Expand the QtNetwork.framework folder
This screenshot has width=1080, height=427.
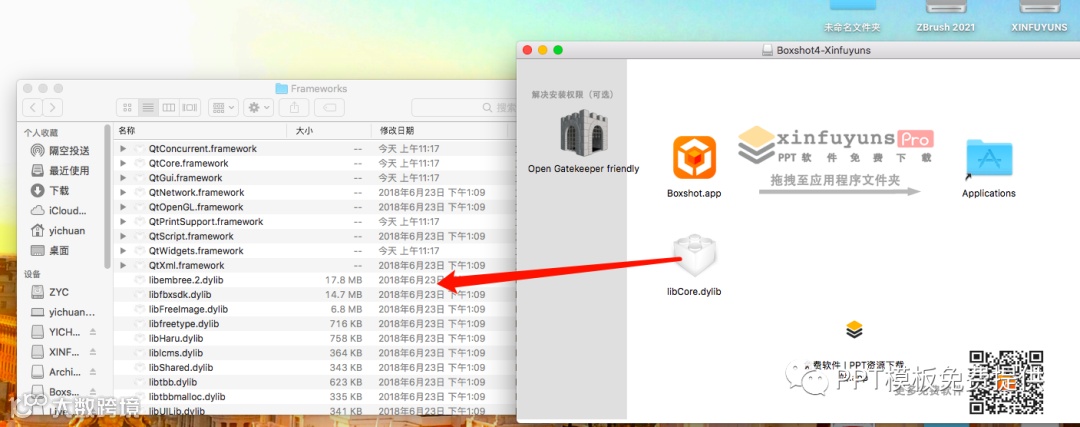click(123, 192)
